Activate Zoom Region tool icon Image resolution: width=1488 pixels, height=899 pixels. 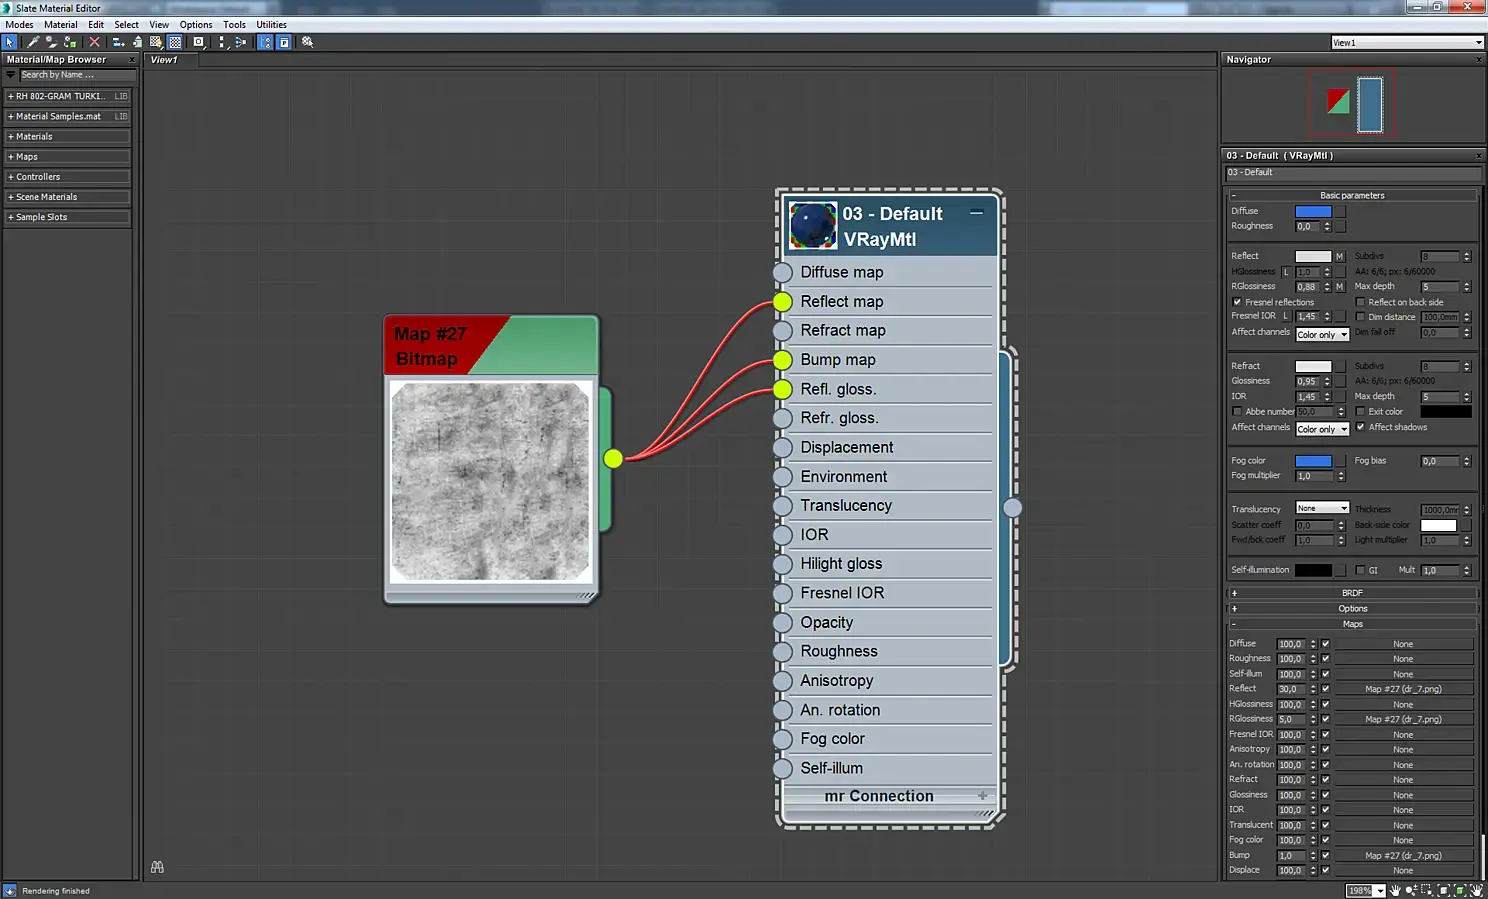coord(1427,890)
